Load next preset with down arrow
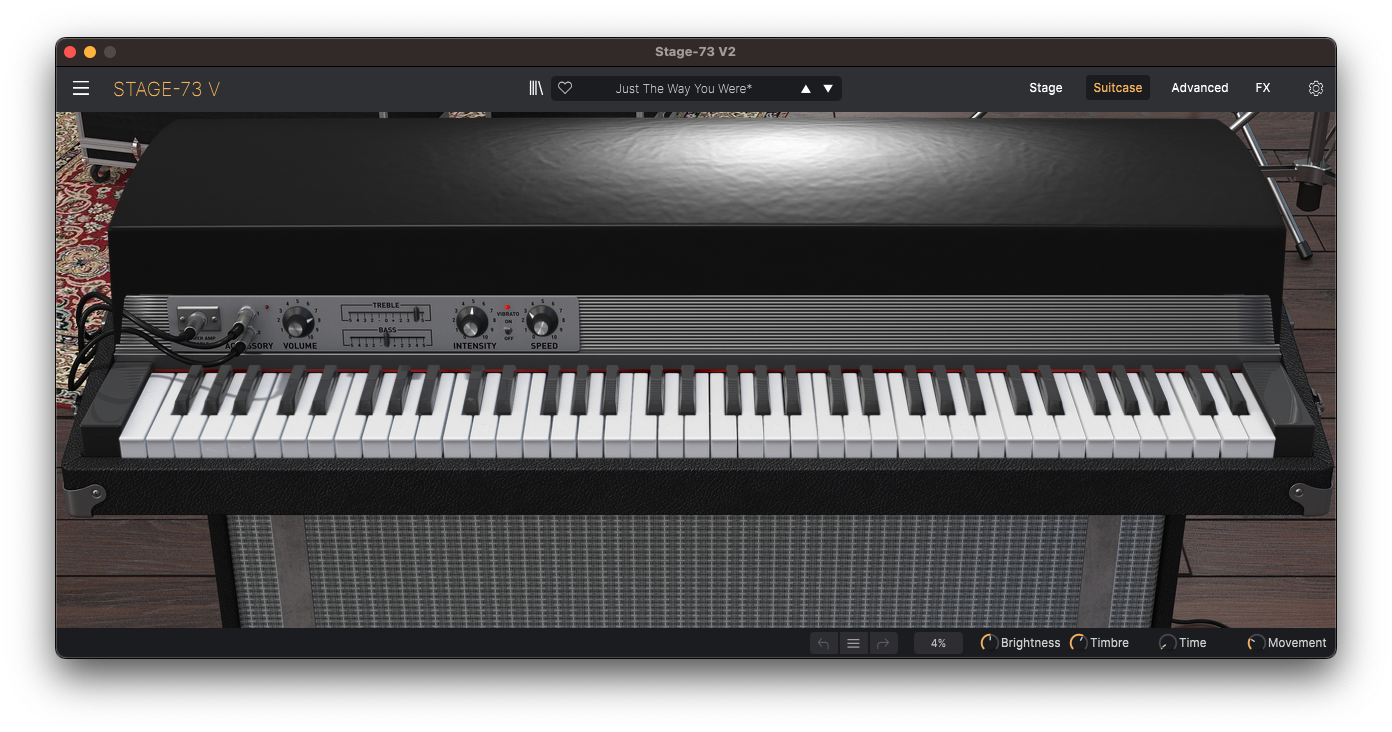Viewport: 1392px width, 732px height. (x=828, y=89)
